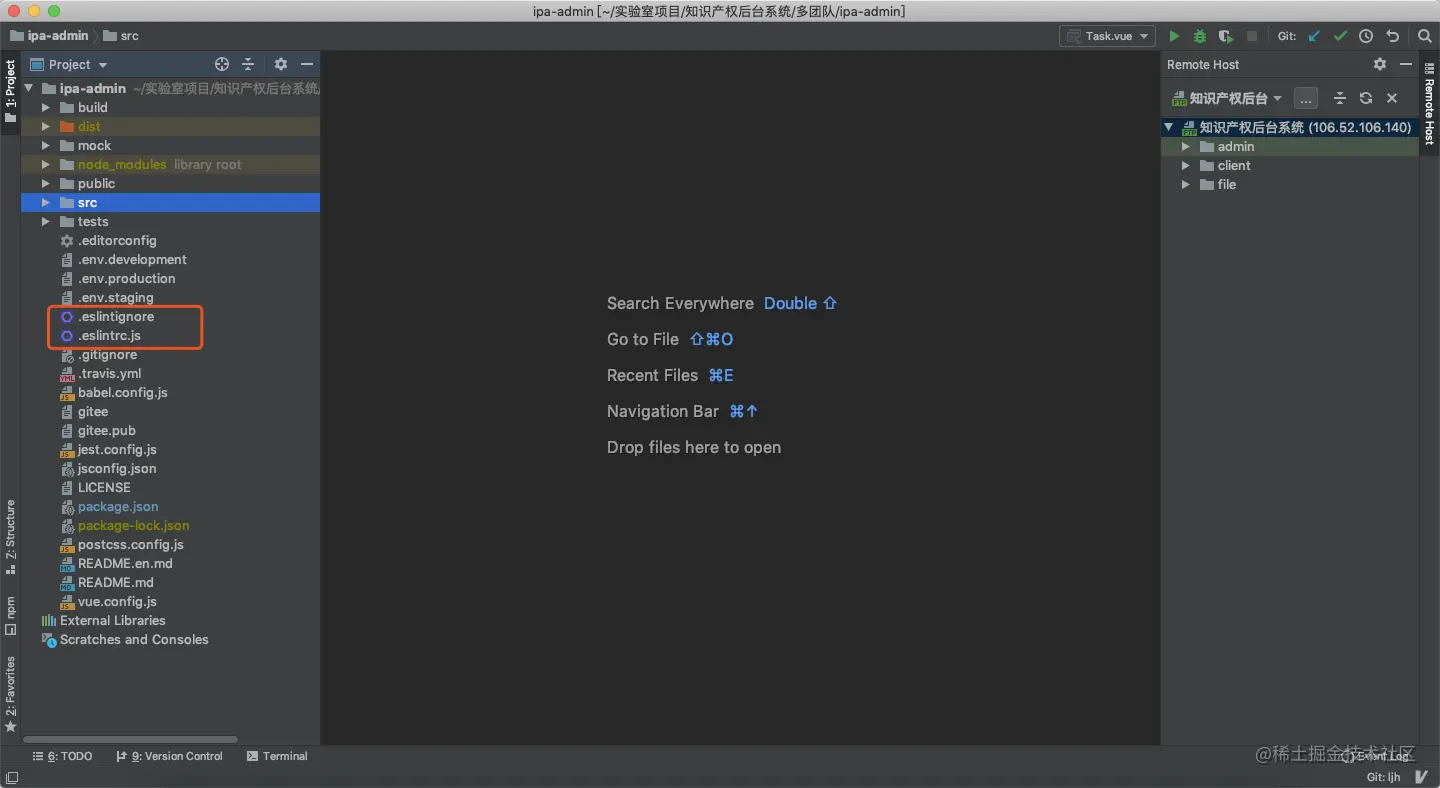Select the package.json file

[x=118, y=506]
